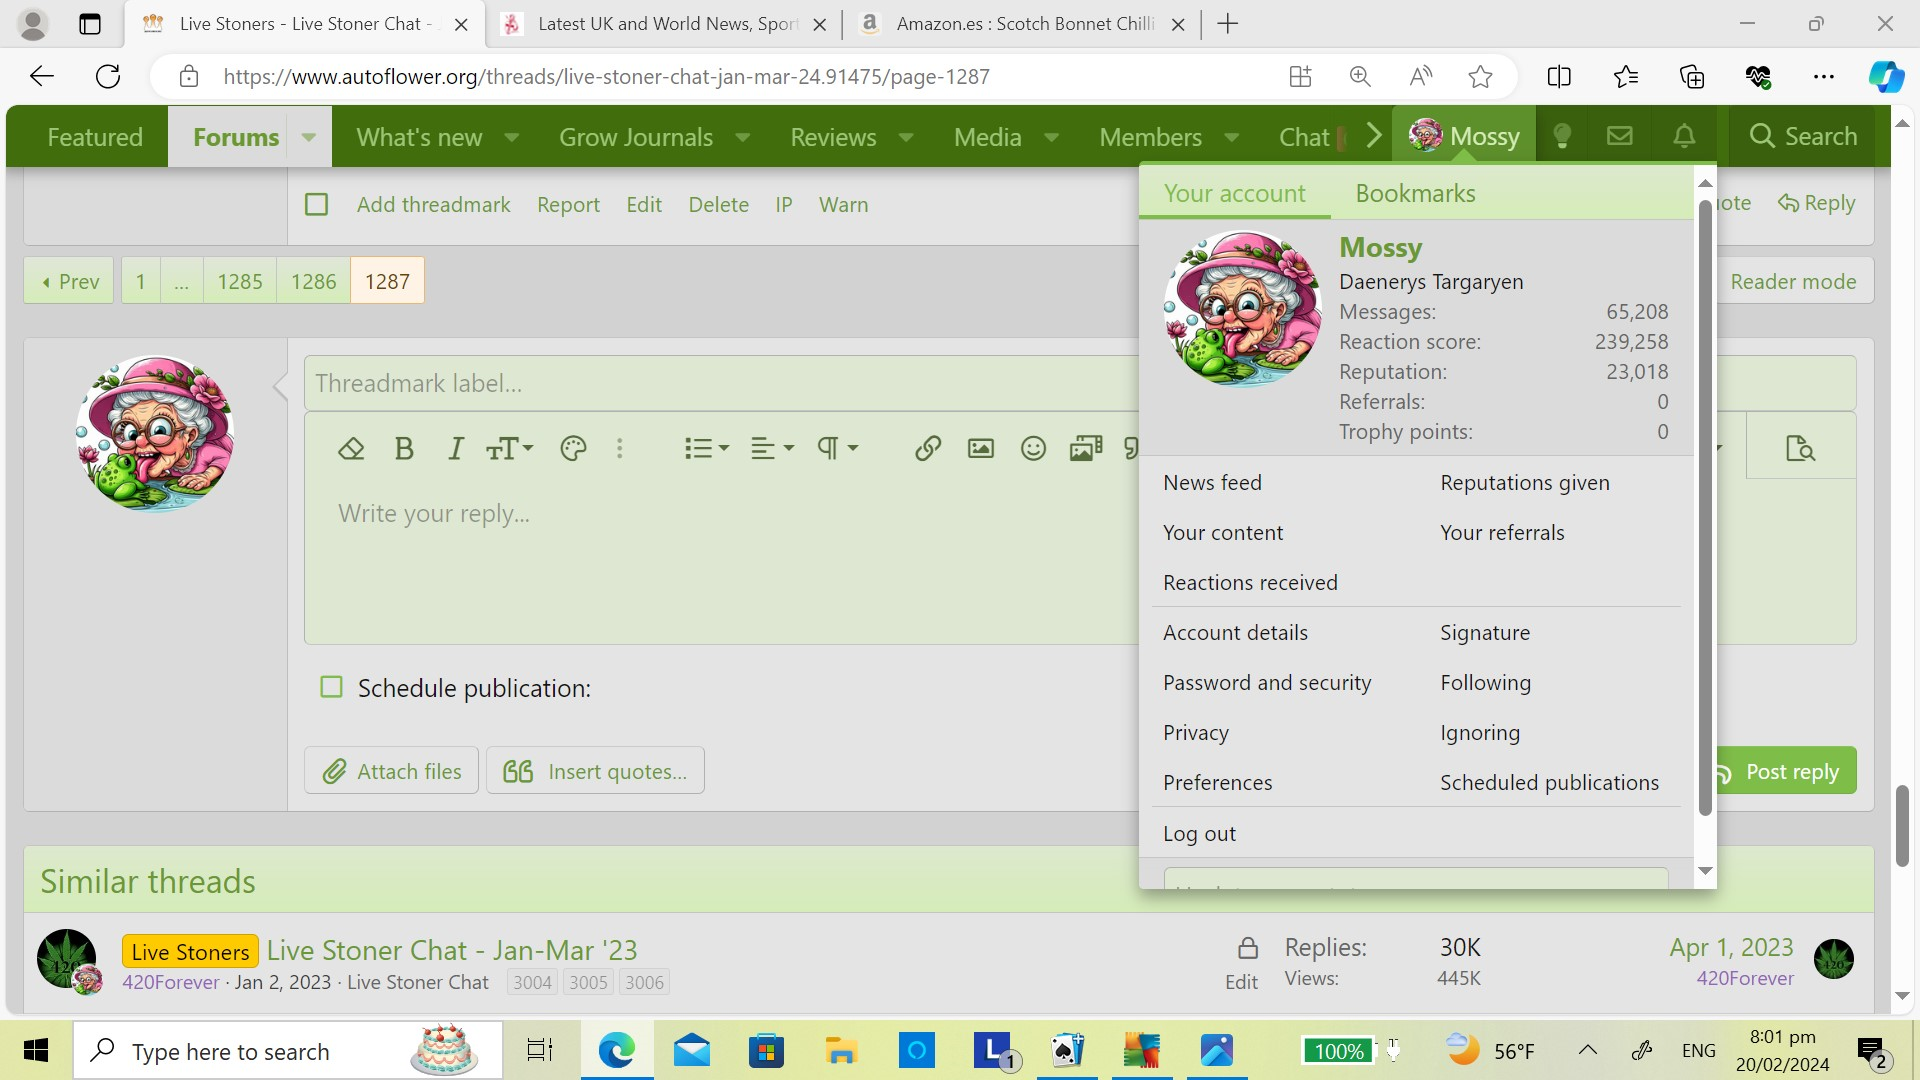Open the media gallery insert icon
This screenshot has height=1080, width=1920.
click(1085, 449)
